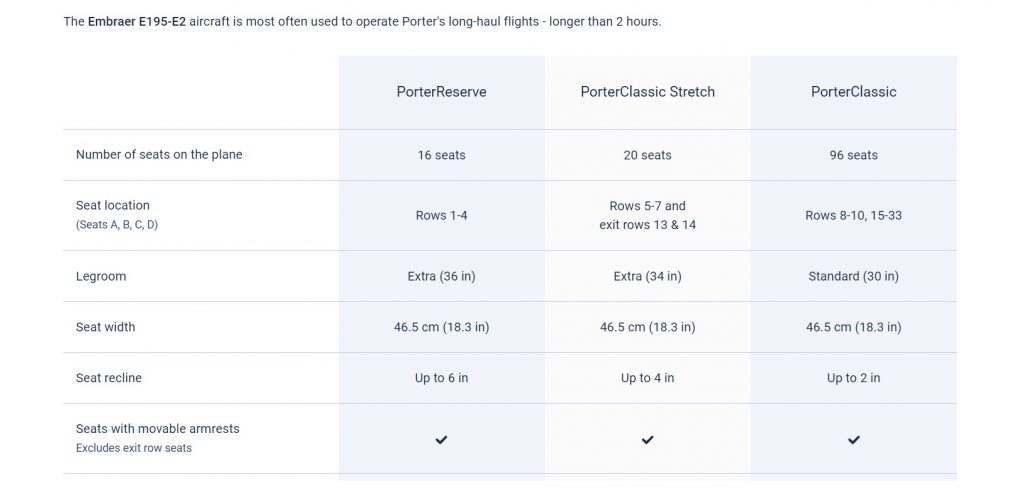The width and height of the screenshot is (1024, 492).
Task: Select the PorterClassic Stretch column header
Action: click(x=647, y=92)
